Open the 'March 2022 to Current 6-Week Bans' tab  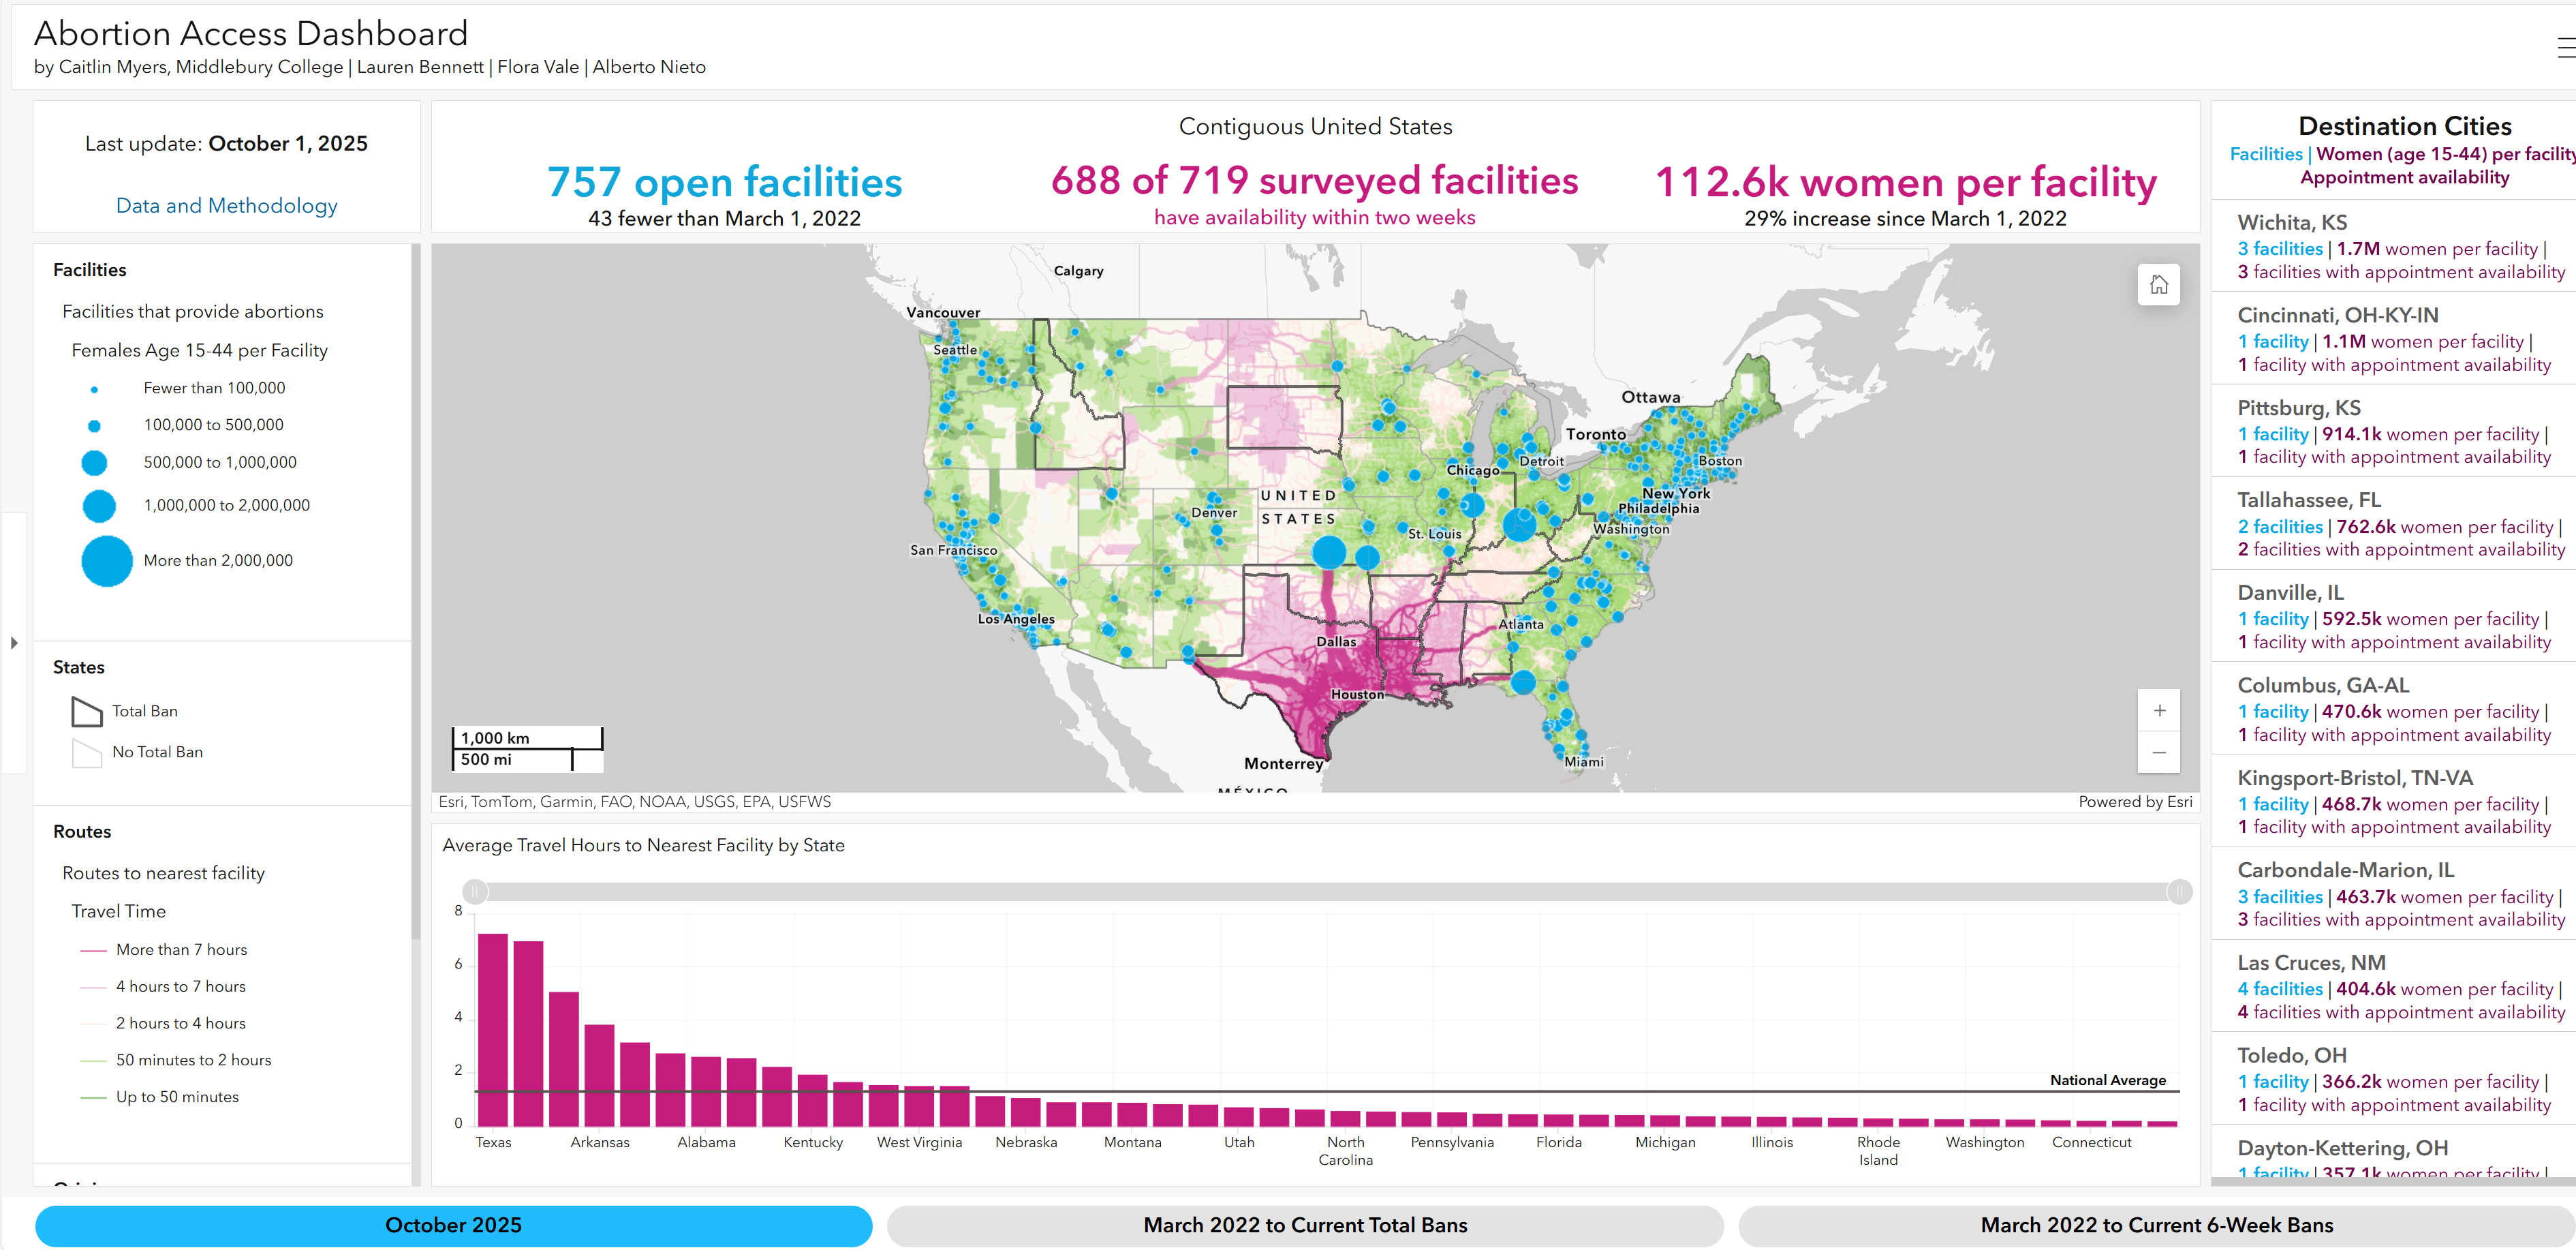click(x=2156, y=1225)
